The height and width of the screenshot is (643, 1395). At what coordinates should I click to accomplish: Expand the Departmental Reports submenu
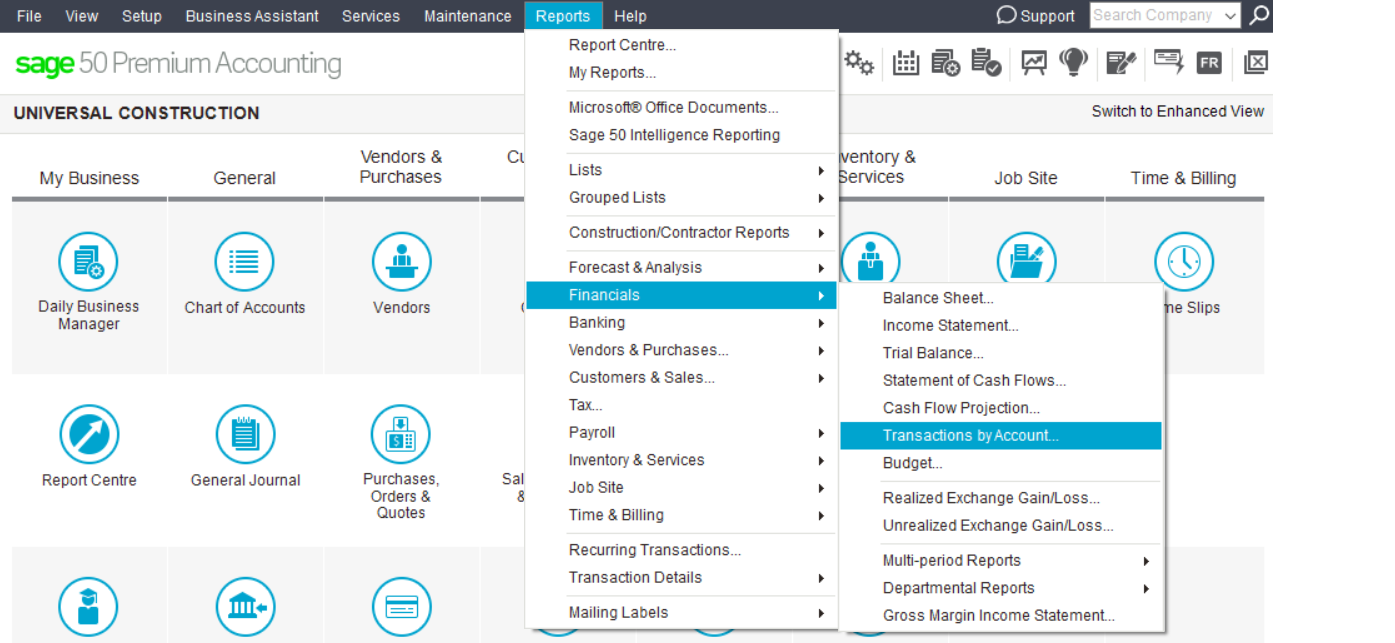[x=1001, y=588]
